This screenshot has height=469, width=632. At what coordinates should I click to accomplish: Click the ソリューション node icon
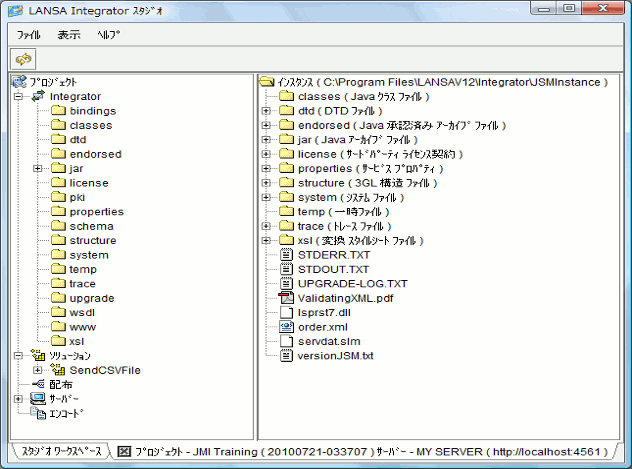point(38,355)
